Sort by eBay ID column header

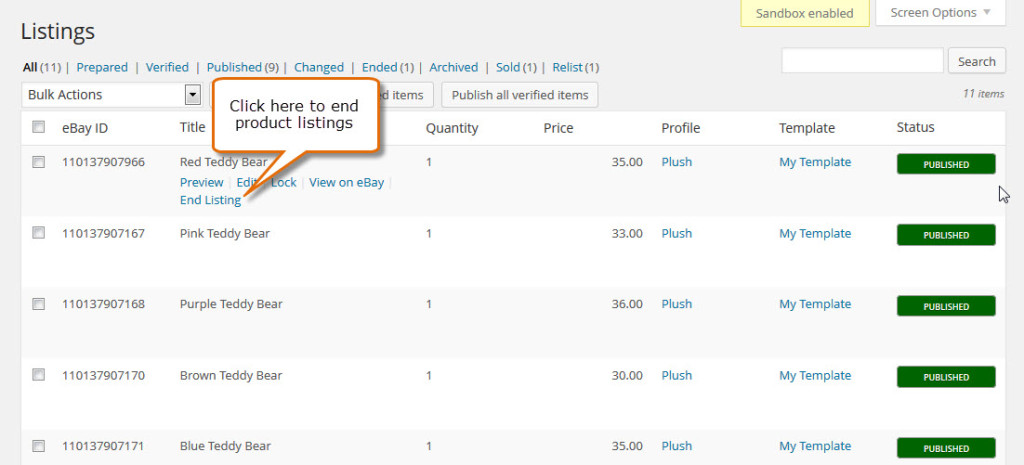pos(85,128)
